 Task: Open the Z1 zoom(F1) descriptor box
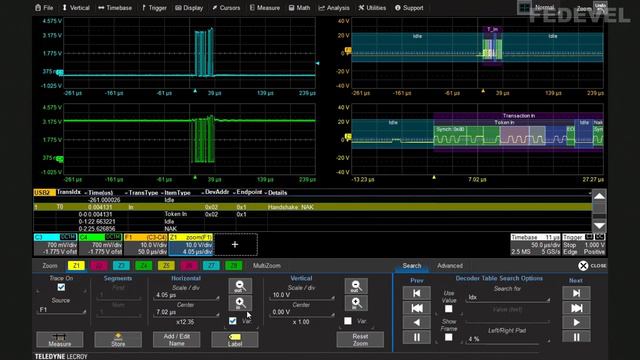point(191,244)
